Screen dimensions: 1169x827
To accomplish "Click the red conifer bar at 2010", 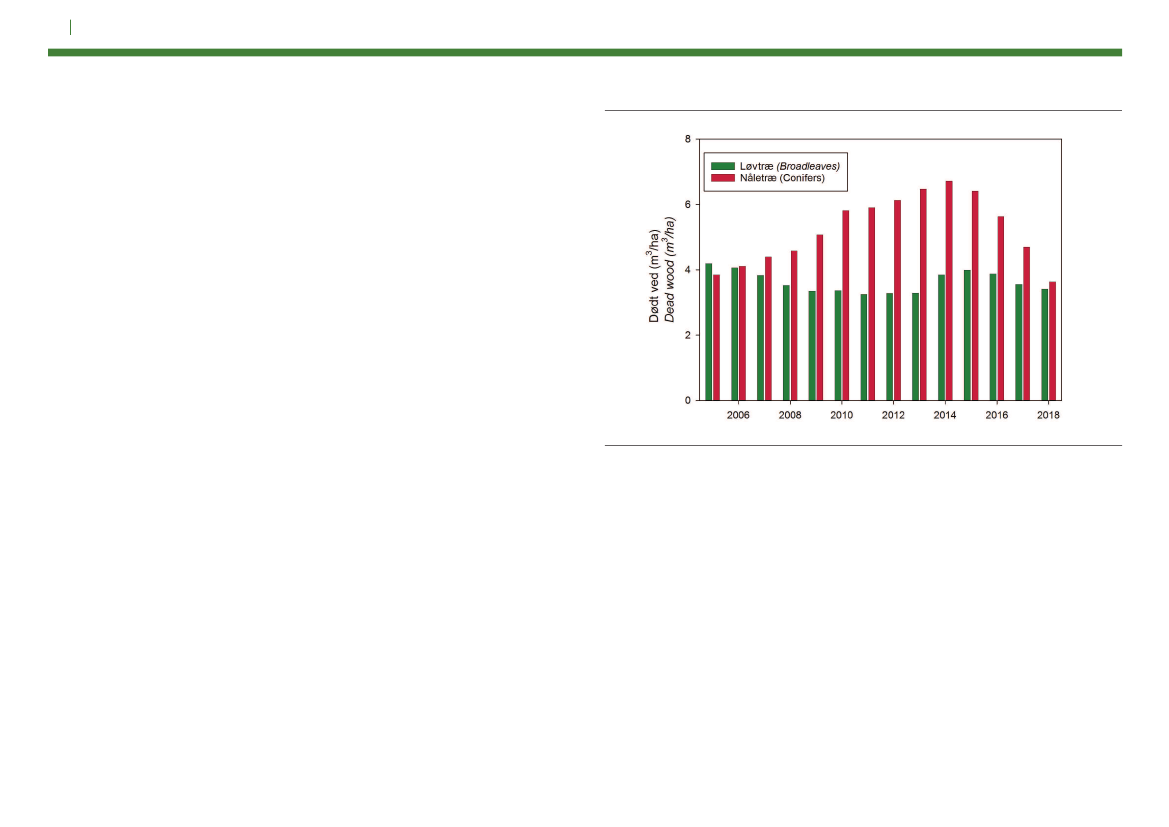I will tap(845, 306).
